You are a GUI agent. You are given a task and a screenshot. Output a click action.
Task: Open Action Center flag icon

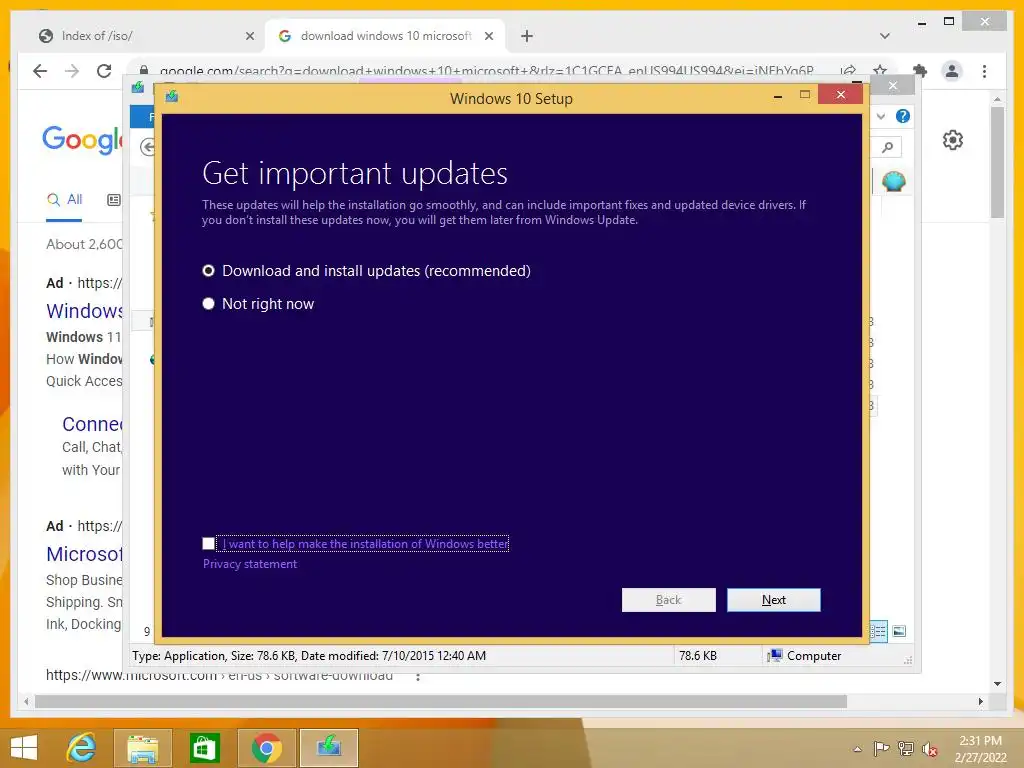[x=881, y=748]
